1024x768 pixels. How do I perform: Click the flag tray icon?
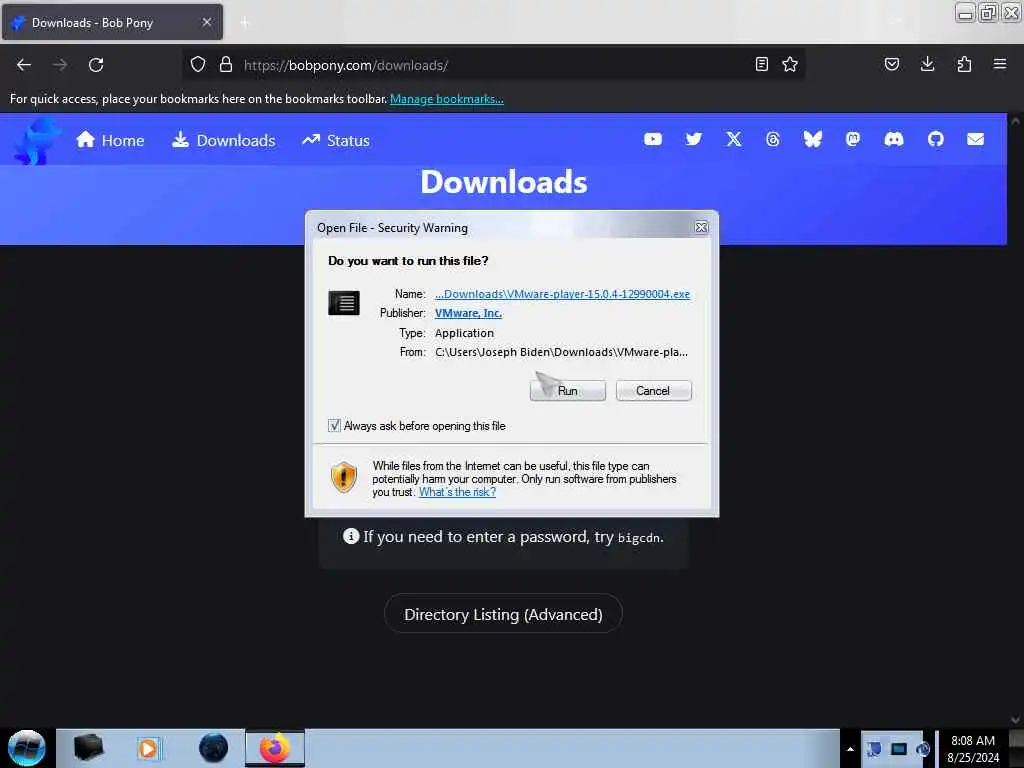[874, 749]
